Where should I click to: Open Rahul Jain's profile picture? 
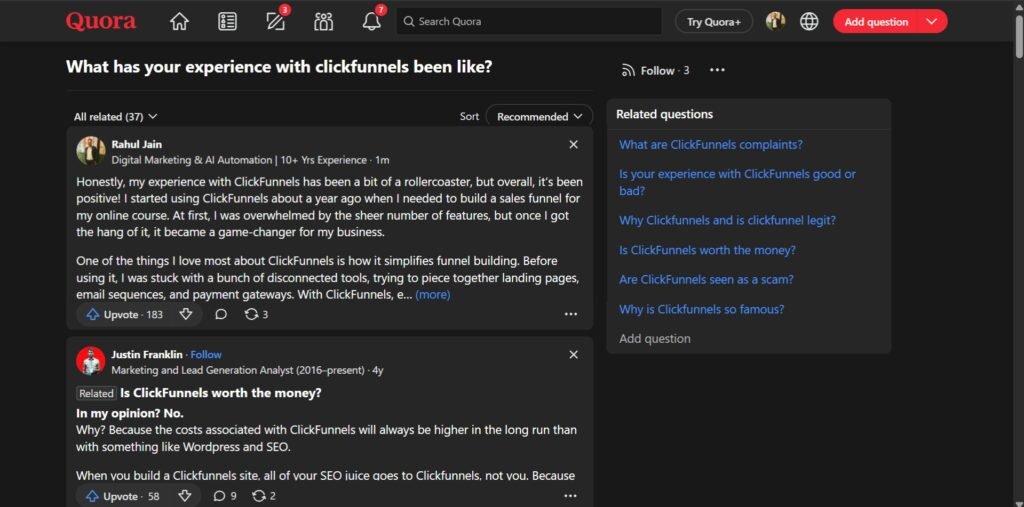91,151
